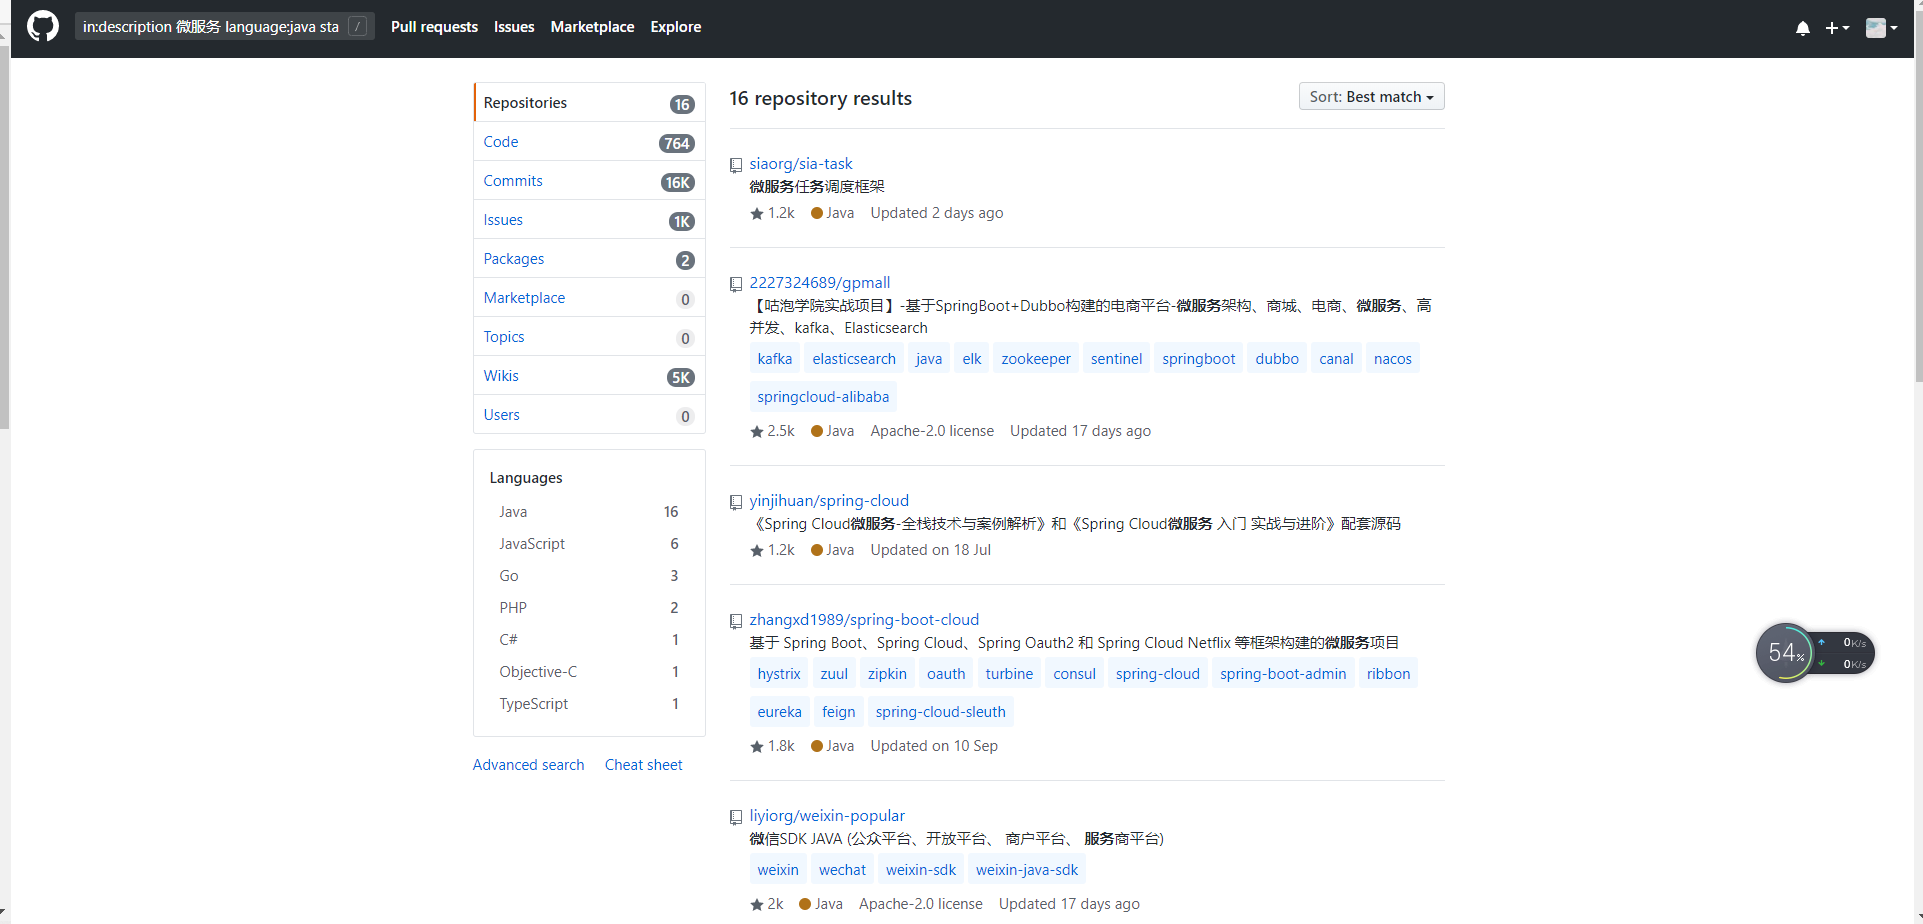Image resolution: width=1923 pixels, height=924 pixels.
Task: Click the Advanced search link
Action: [528, 765]
